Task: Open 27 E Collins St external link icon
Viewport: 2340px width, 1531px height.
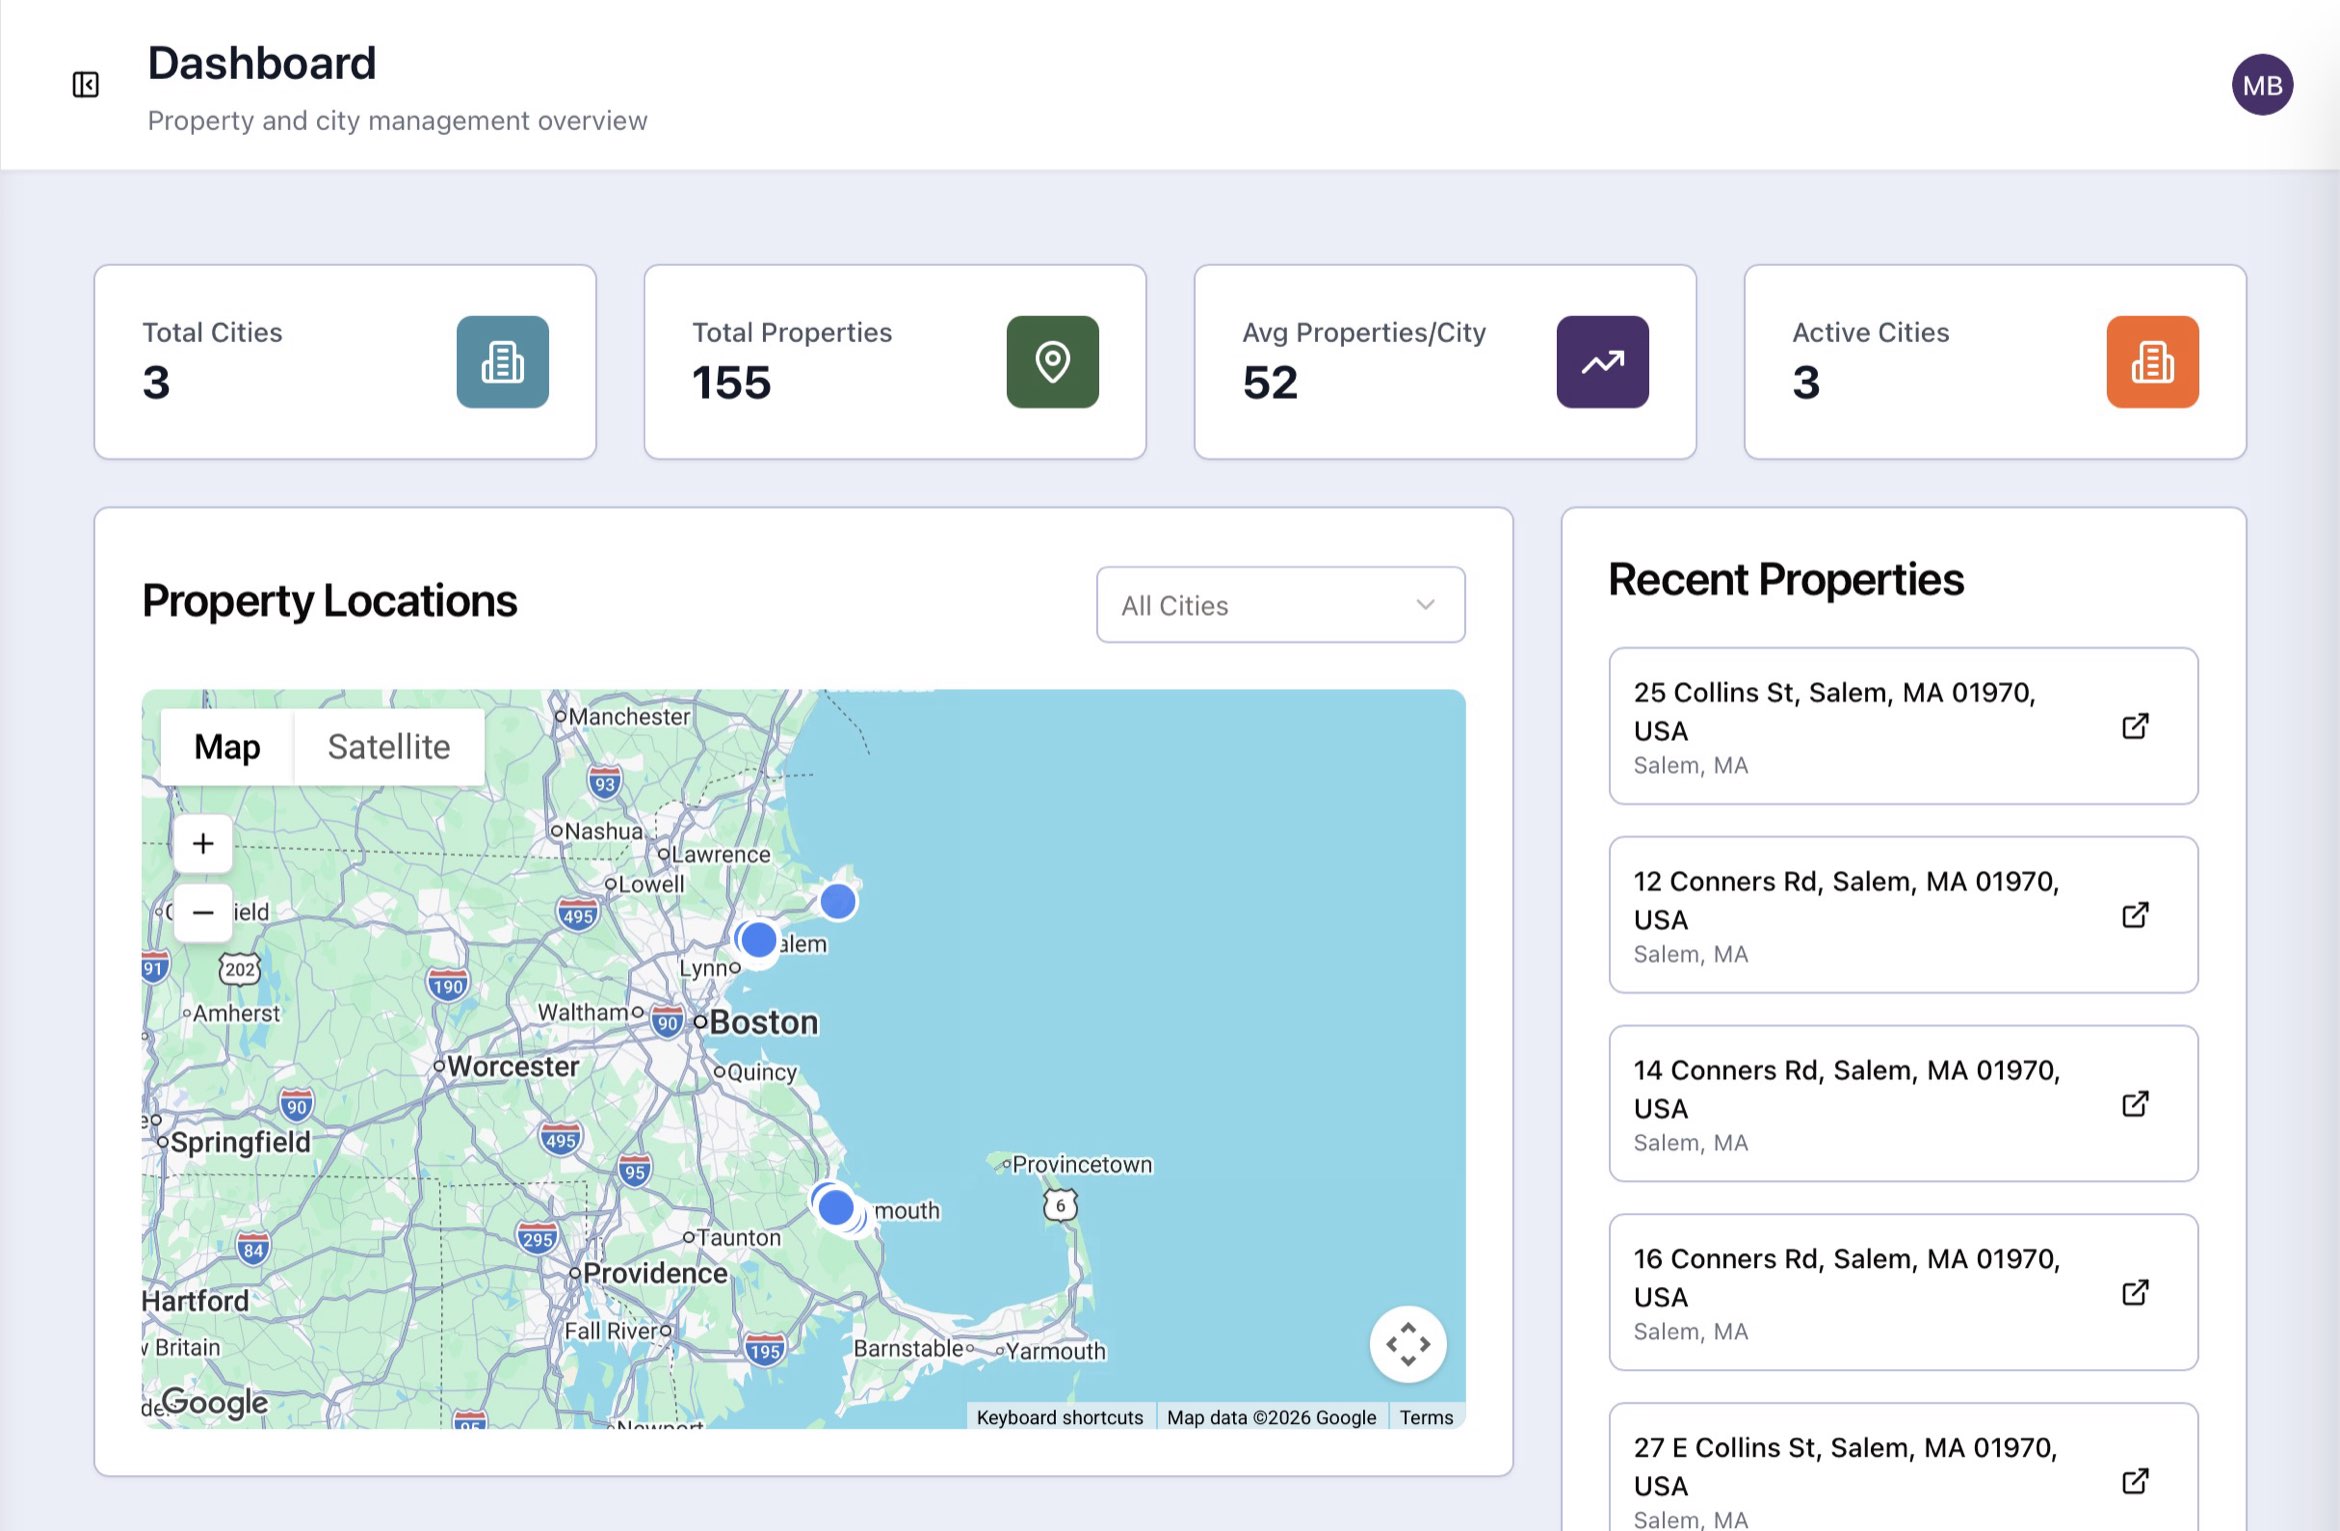Action: (x=2135, y=1481)
